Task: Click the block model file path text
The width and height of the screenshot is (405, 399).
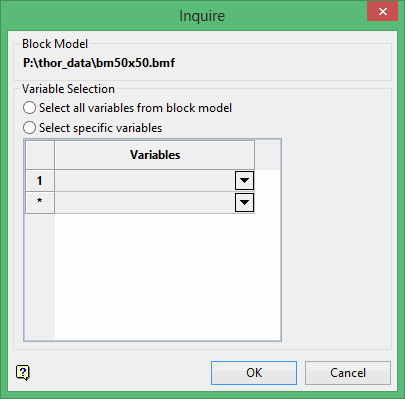Action: tap(99, 63)
